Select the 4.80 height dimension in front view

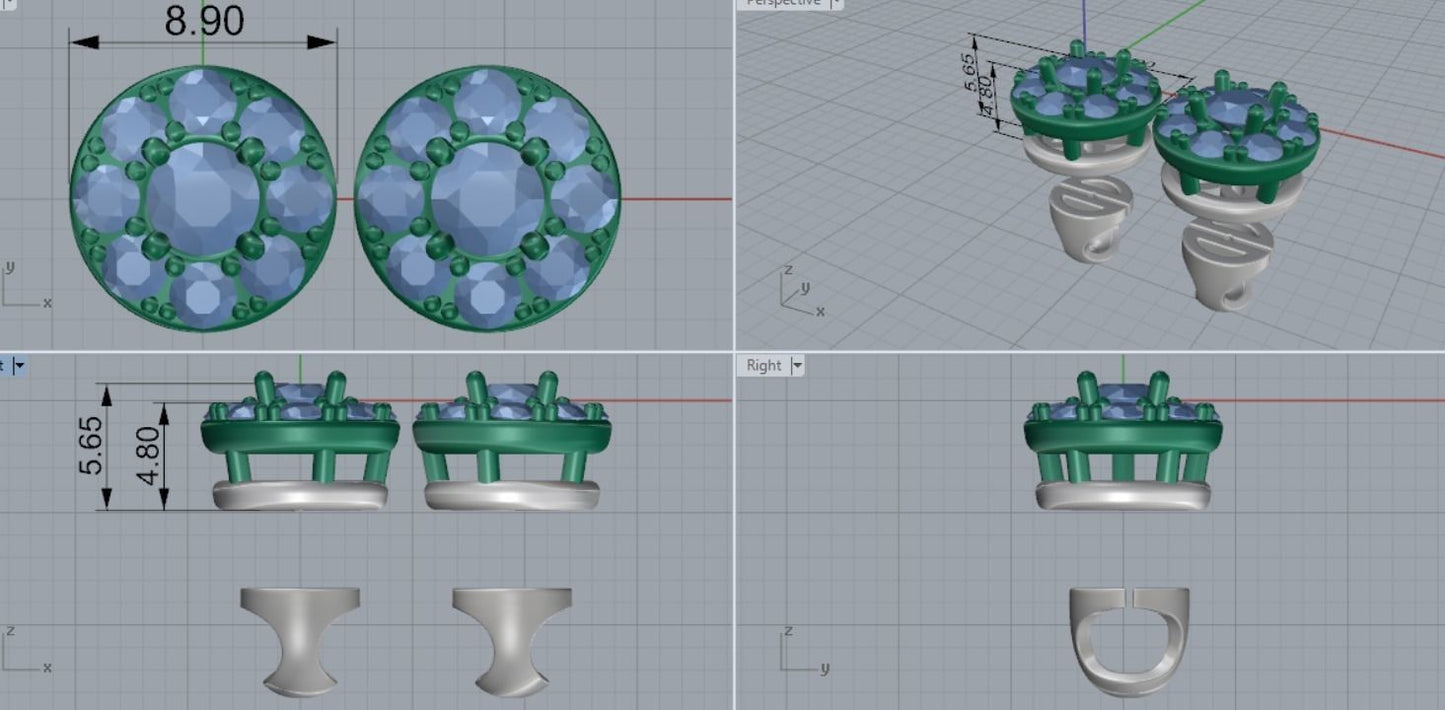tap(146, 456)
